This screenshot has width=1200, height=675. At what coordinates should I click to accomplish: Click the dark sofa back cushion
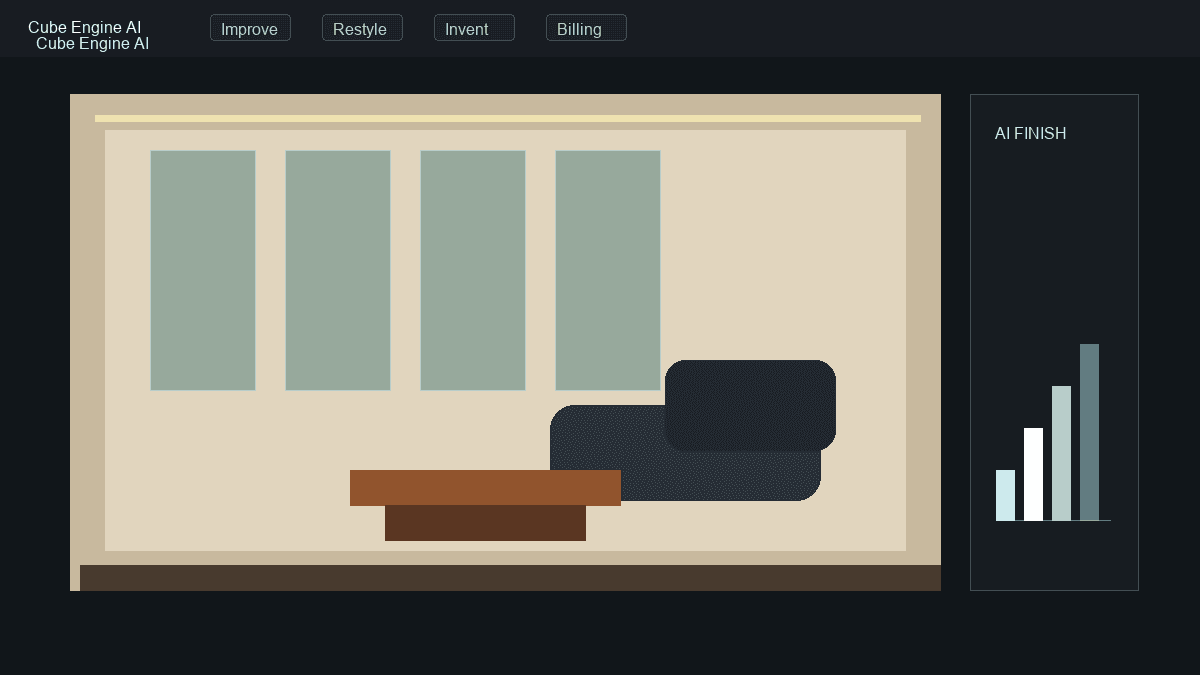(750, 405)
